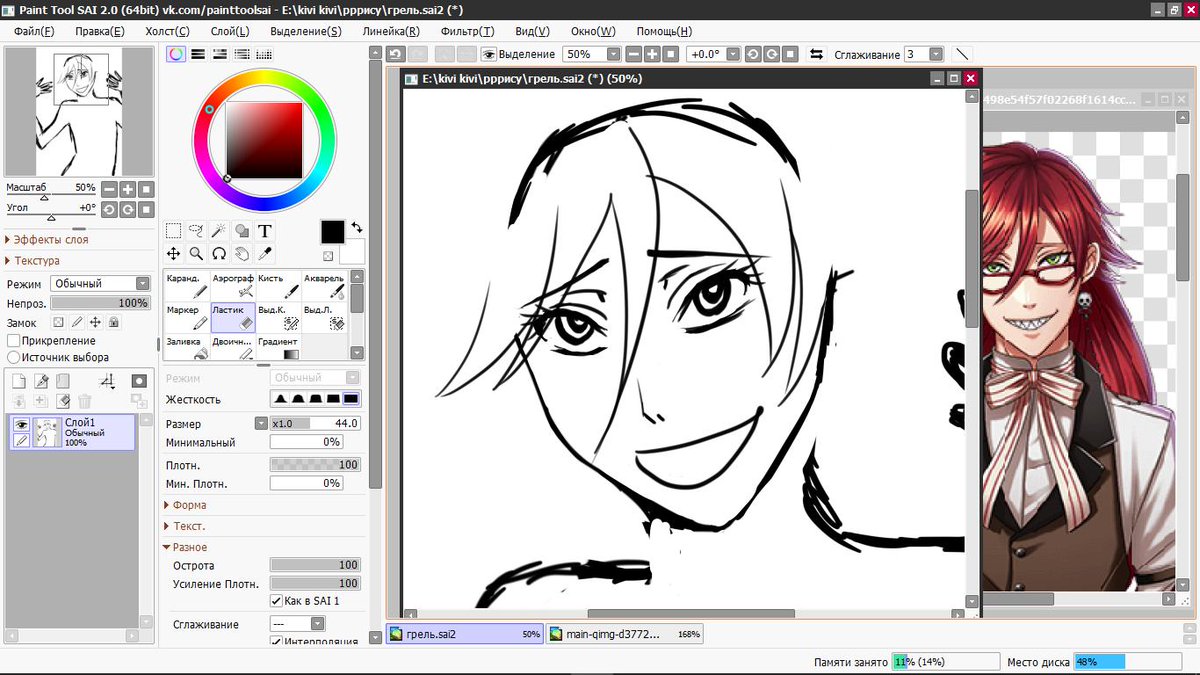This screenshot has width=1200, height=675.
Task: Toggle the Выделение eye visibility button
Action: click(489, 54)
